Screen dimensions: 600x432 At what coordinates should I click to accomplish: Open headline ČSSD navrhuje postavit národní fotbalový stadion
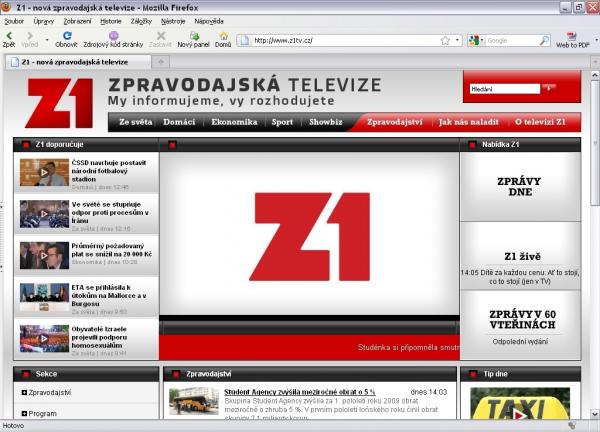pos(109,171)
